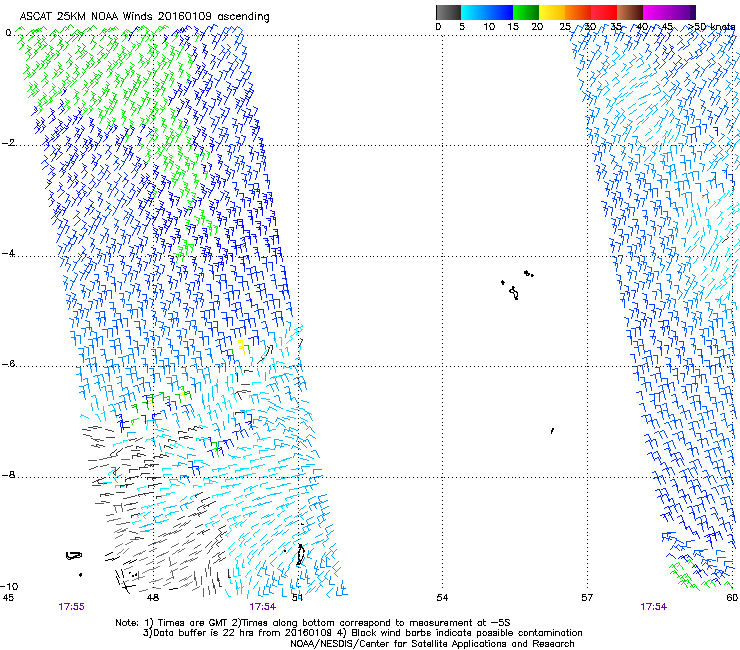
Task: Click the longitude label '48'
Action: (x=152, y=598)
